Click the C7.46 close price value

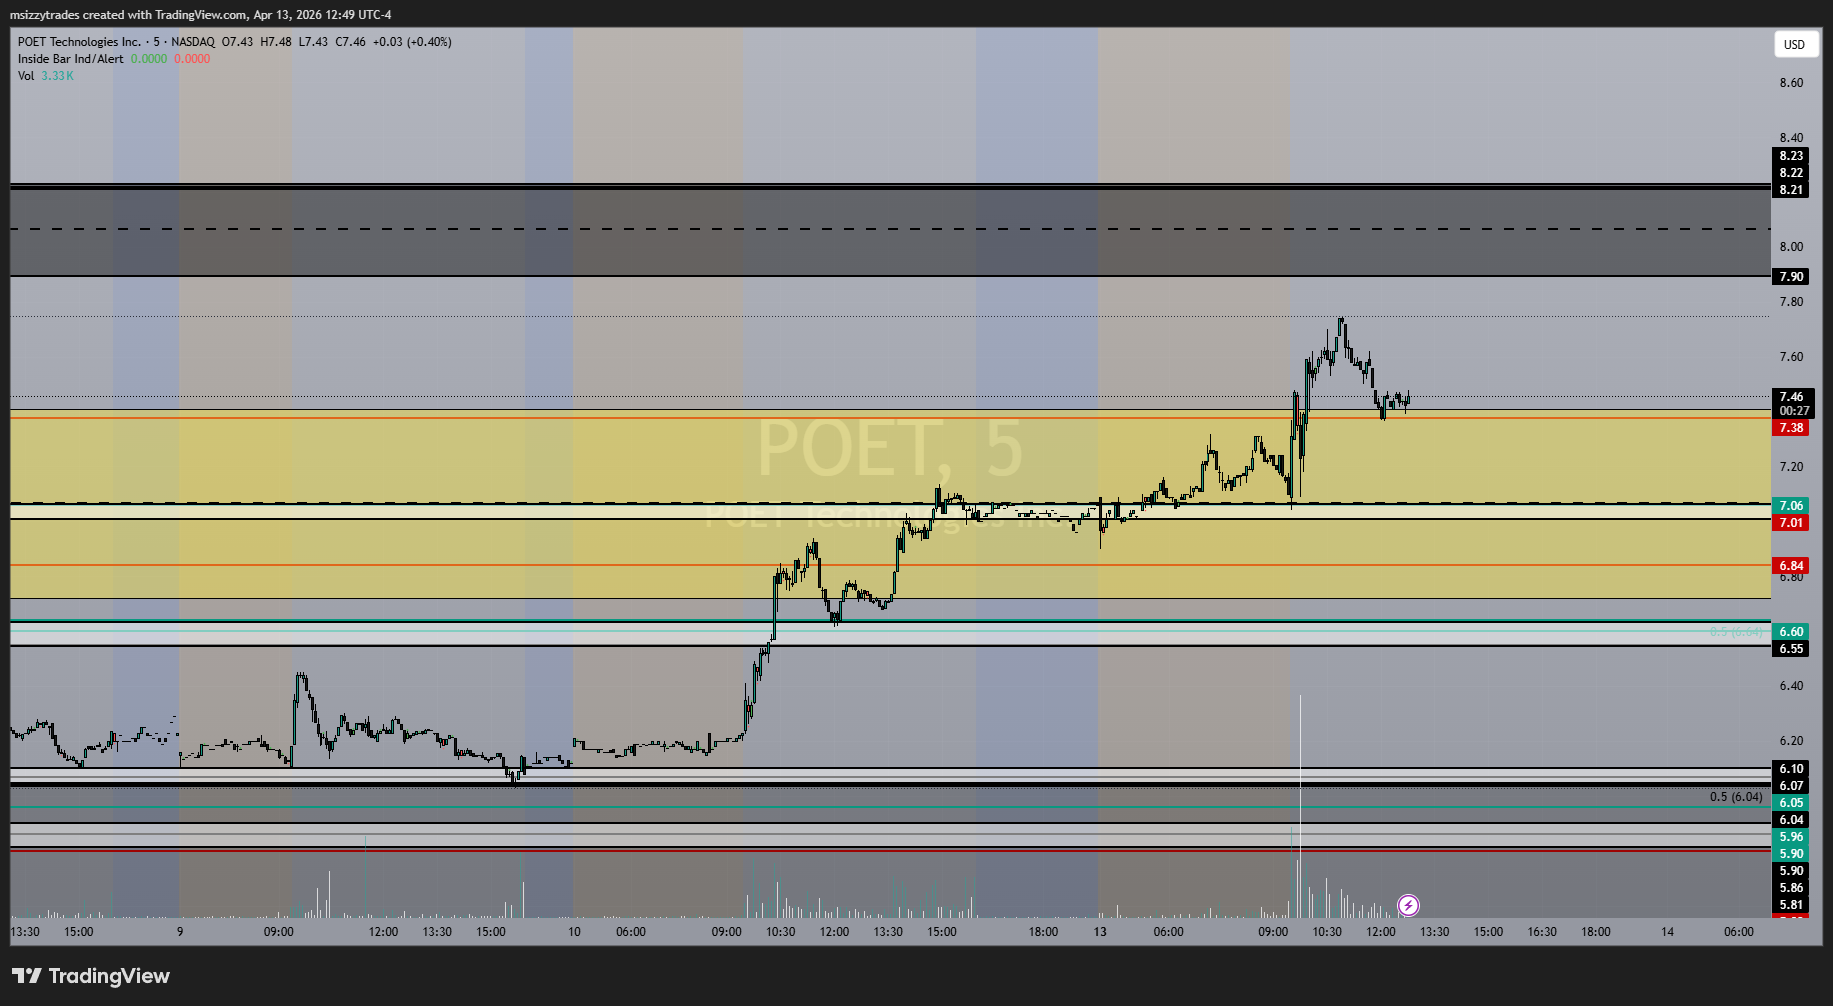pos(350,42)
